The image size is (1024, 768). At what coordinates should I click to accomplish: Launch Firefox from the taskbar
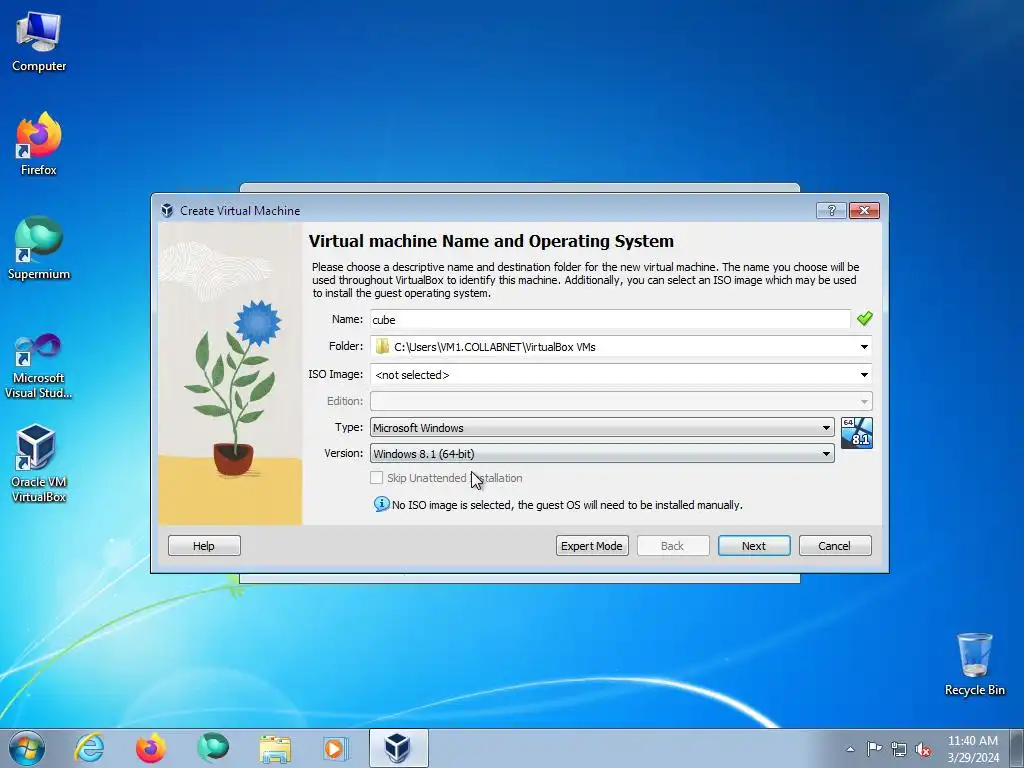click(151, 748)
